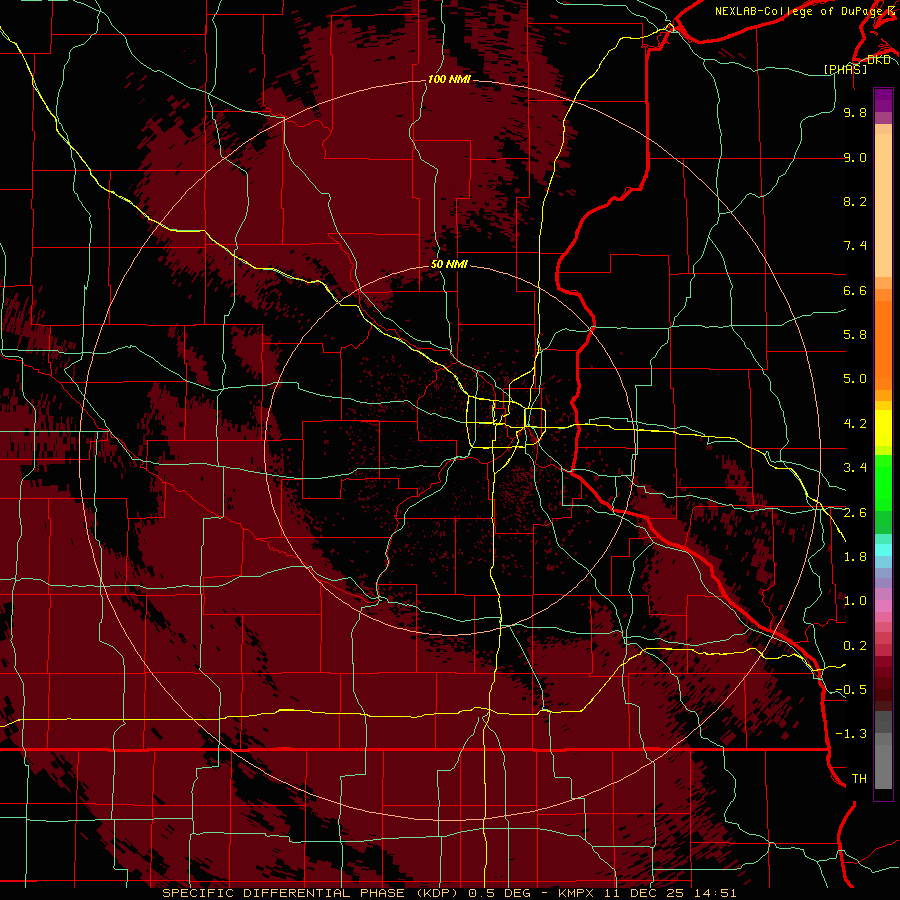This screenshot has height=900, width=900.
Task: Click the 0.2 scale value
Action: click(855, 646)
